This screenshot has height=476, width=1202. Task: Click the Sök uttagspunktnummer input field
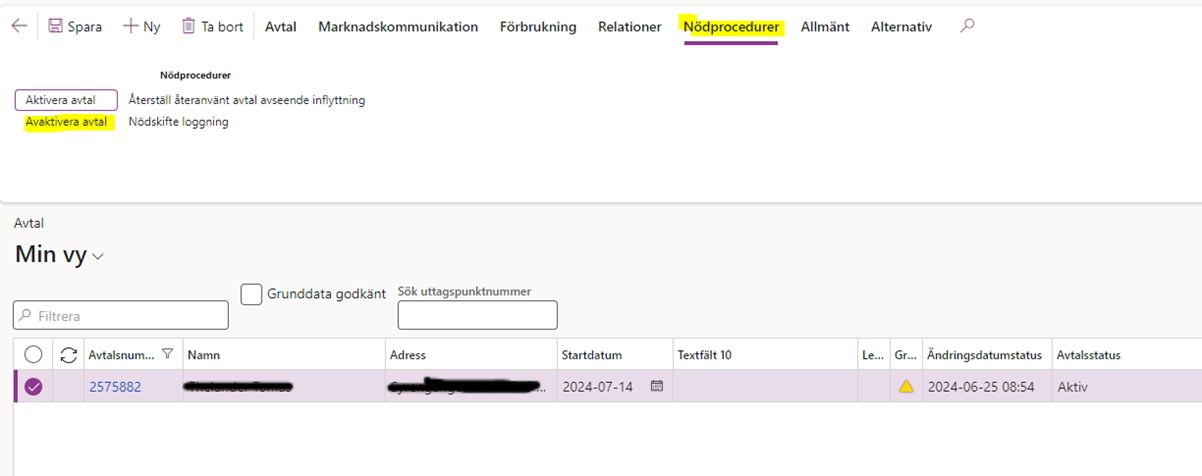click(477, 315)
